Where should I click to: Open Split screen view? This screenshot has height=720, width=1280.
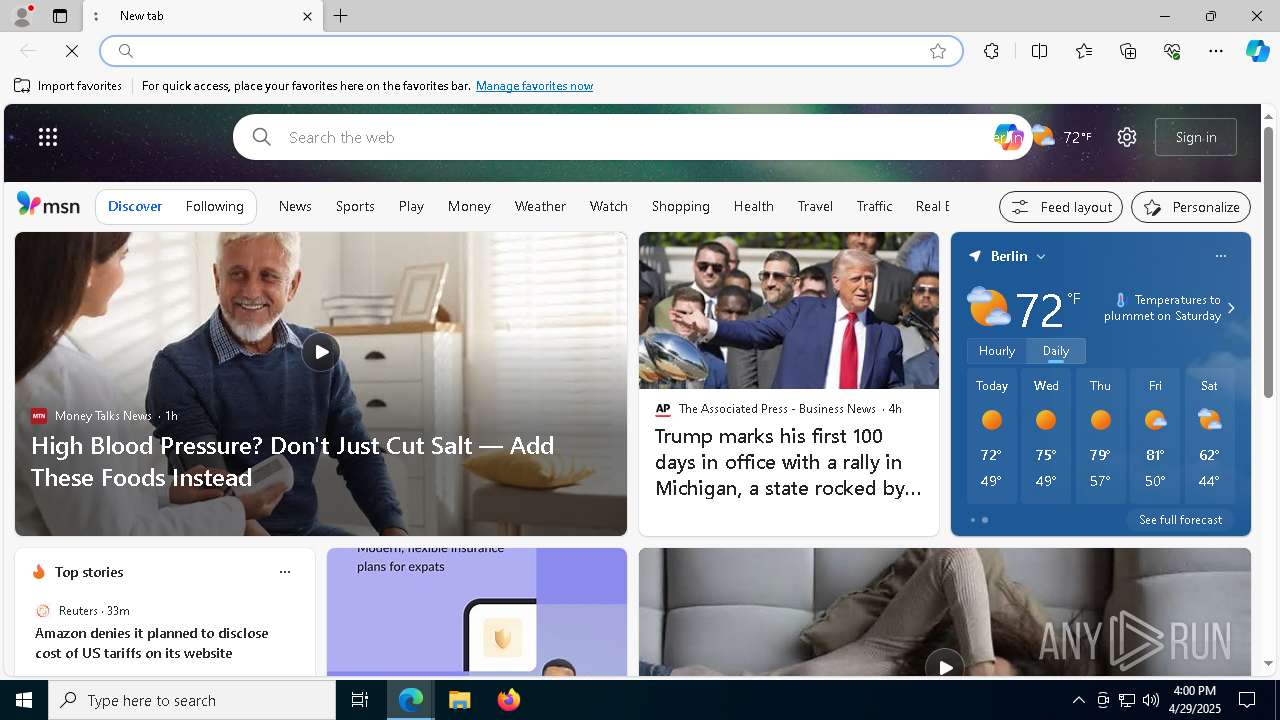(x=1039, y=51)
